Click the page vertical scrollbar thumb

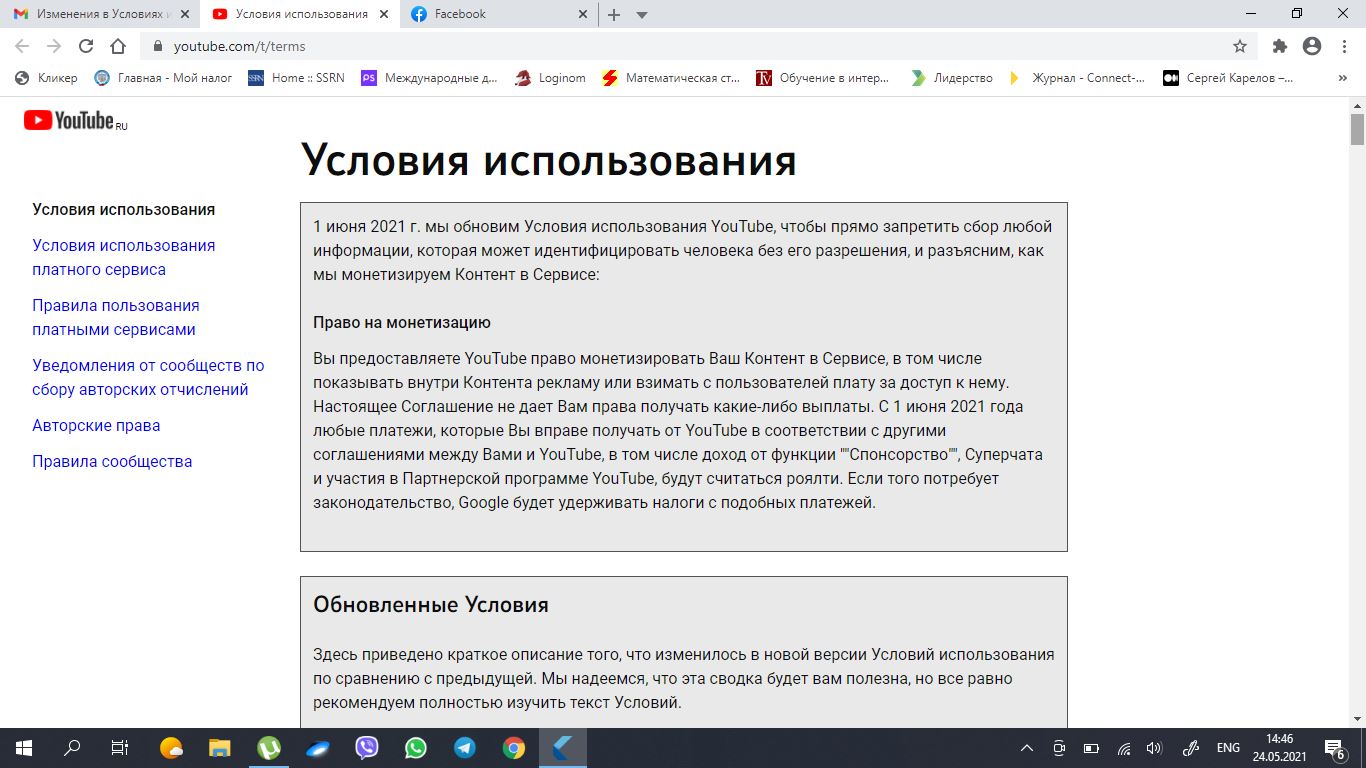[x=1357, y=130]
